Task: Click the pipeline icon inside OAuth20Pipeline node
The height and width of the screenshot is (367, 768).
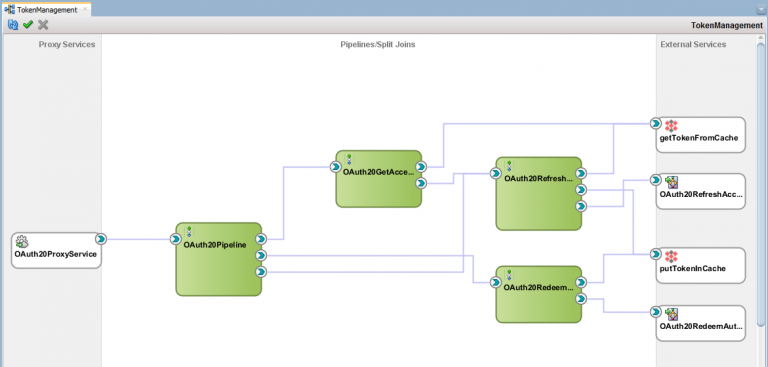Action: pos(189,232)
